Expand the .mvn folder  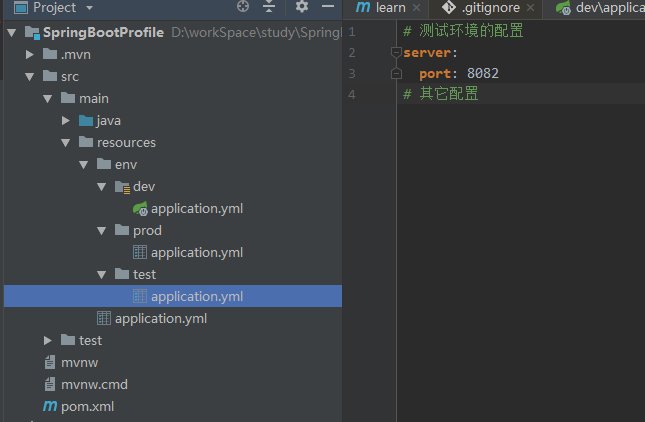(30, 54)
